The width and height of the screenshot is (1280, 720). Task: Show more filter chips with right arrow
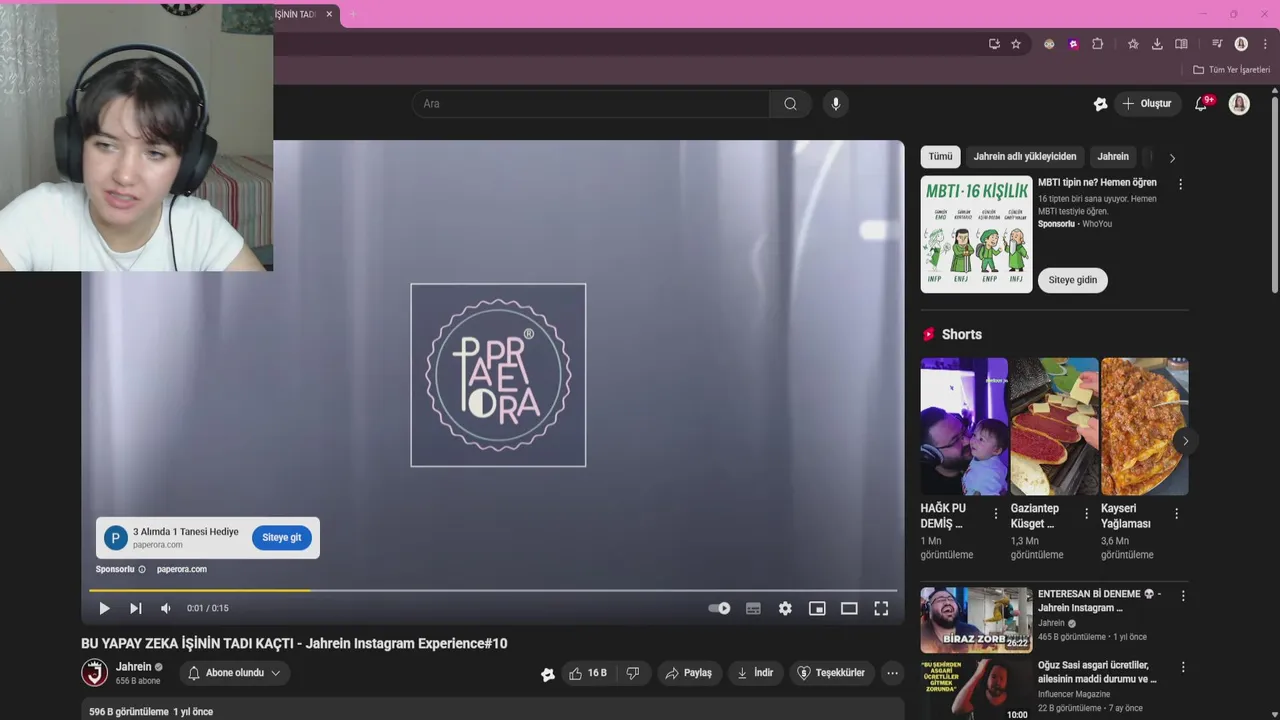(x=1172, y=158)
